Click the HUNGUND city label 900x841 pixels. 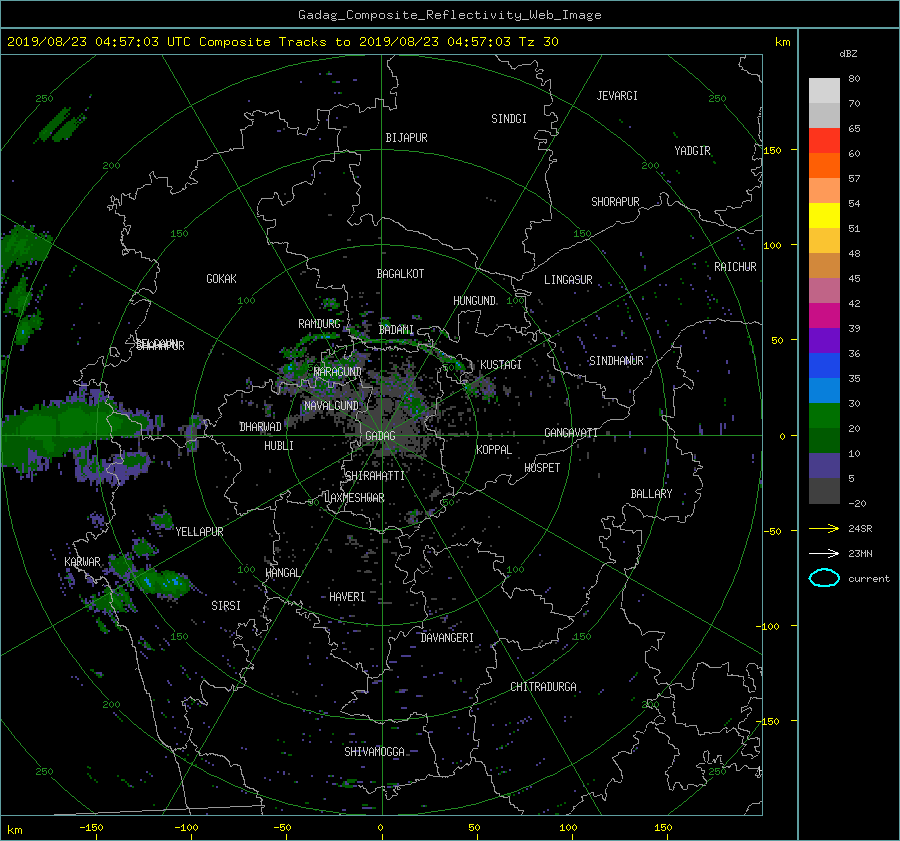[474, 301]
